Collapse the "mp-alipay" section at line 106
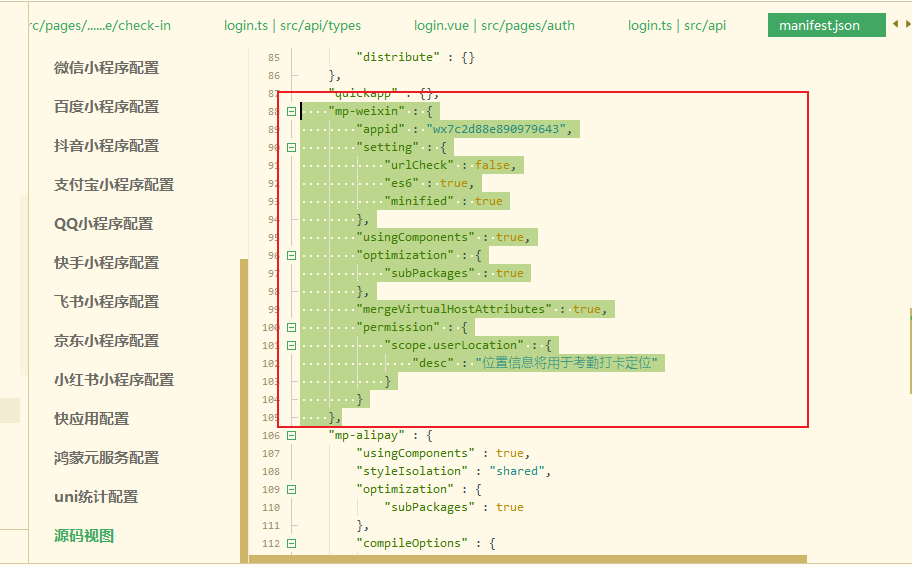The width and height of the screenshot is (912, 566). [291, 436]
